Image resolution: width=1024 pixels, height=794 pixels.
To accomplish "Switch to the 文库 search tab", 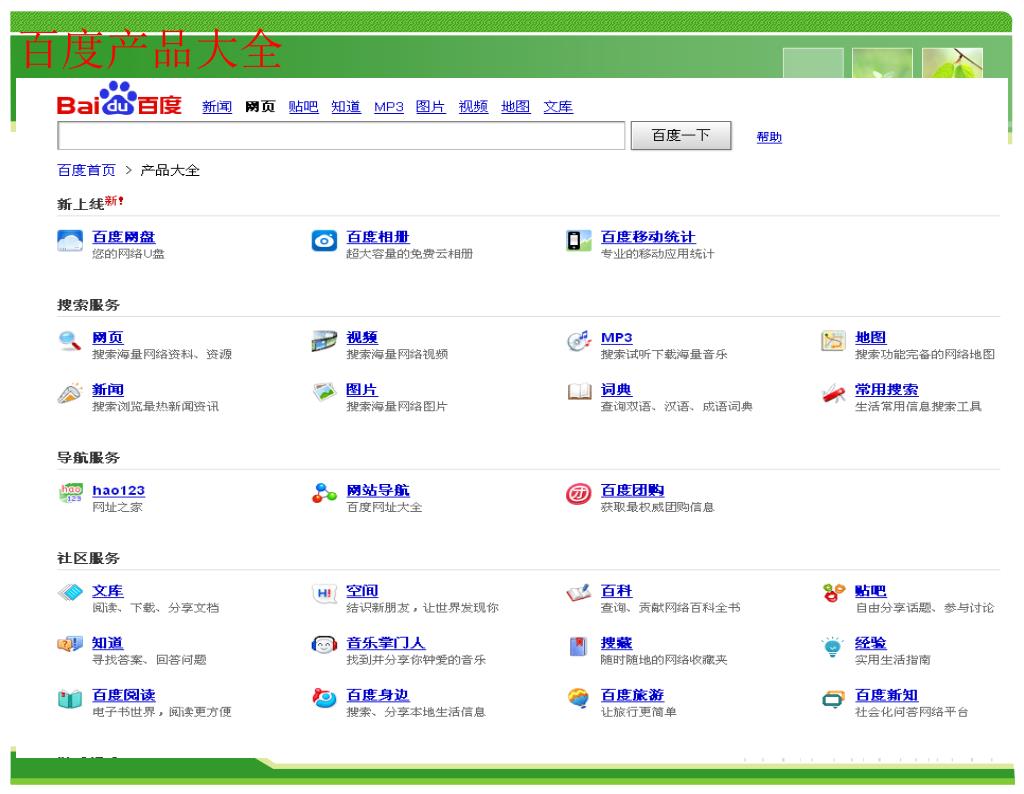I will (x=558, y=106).
